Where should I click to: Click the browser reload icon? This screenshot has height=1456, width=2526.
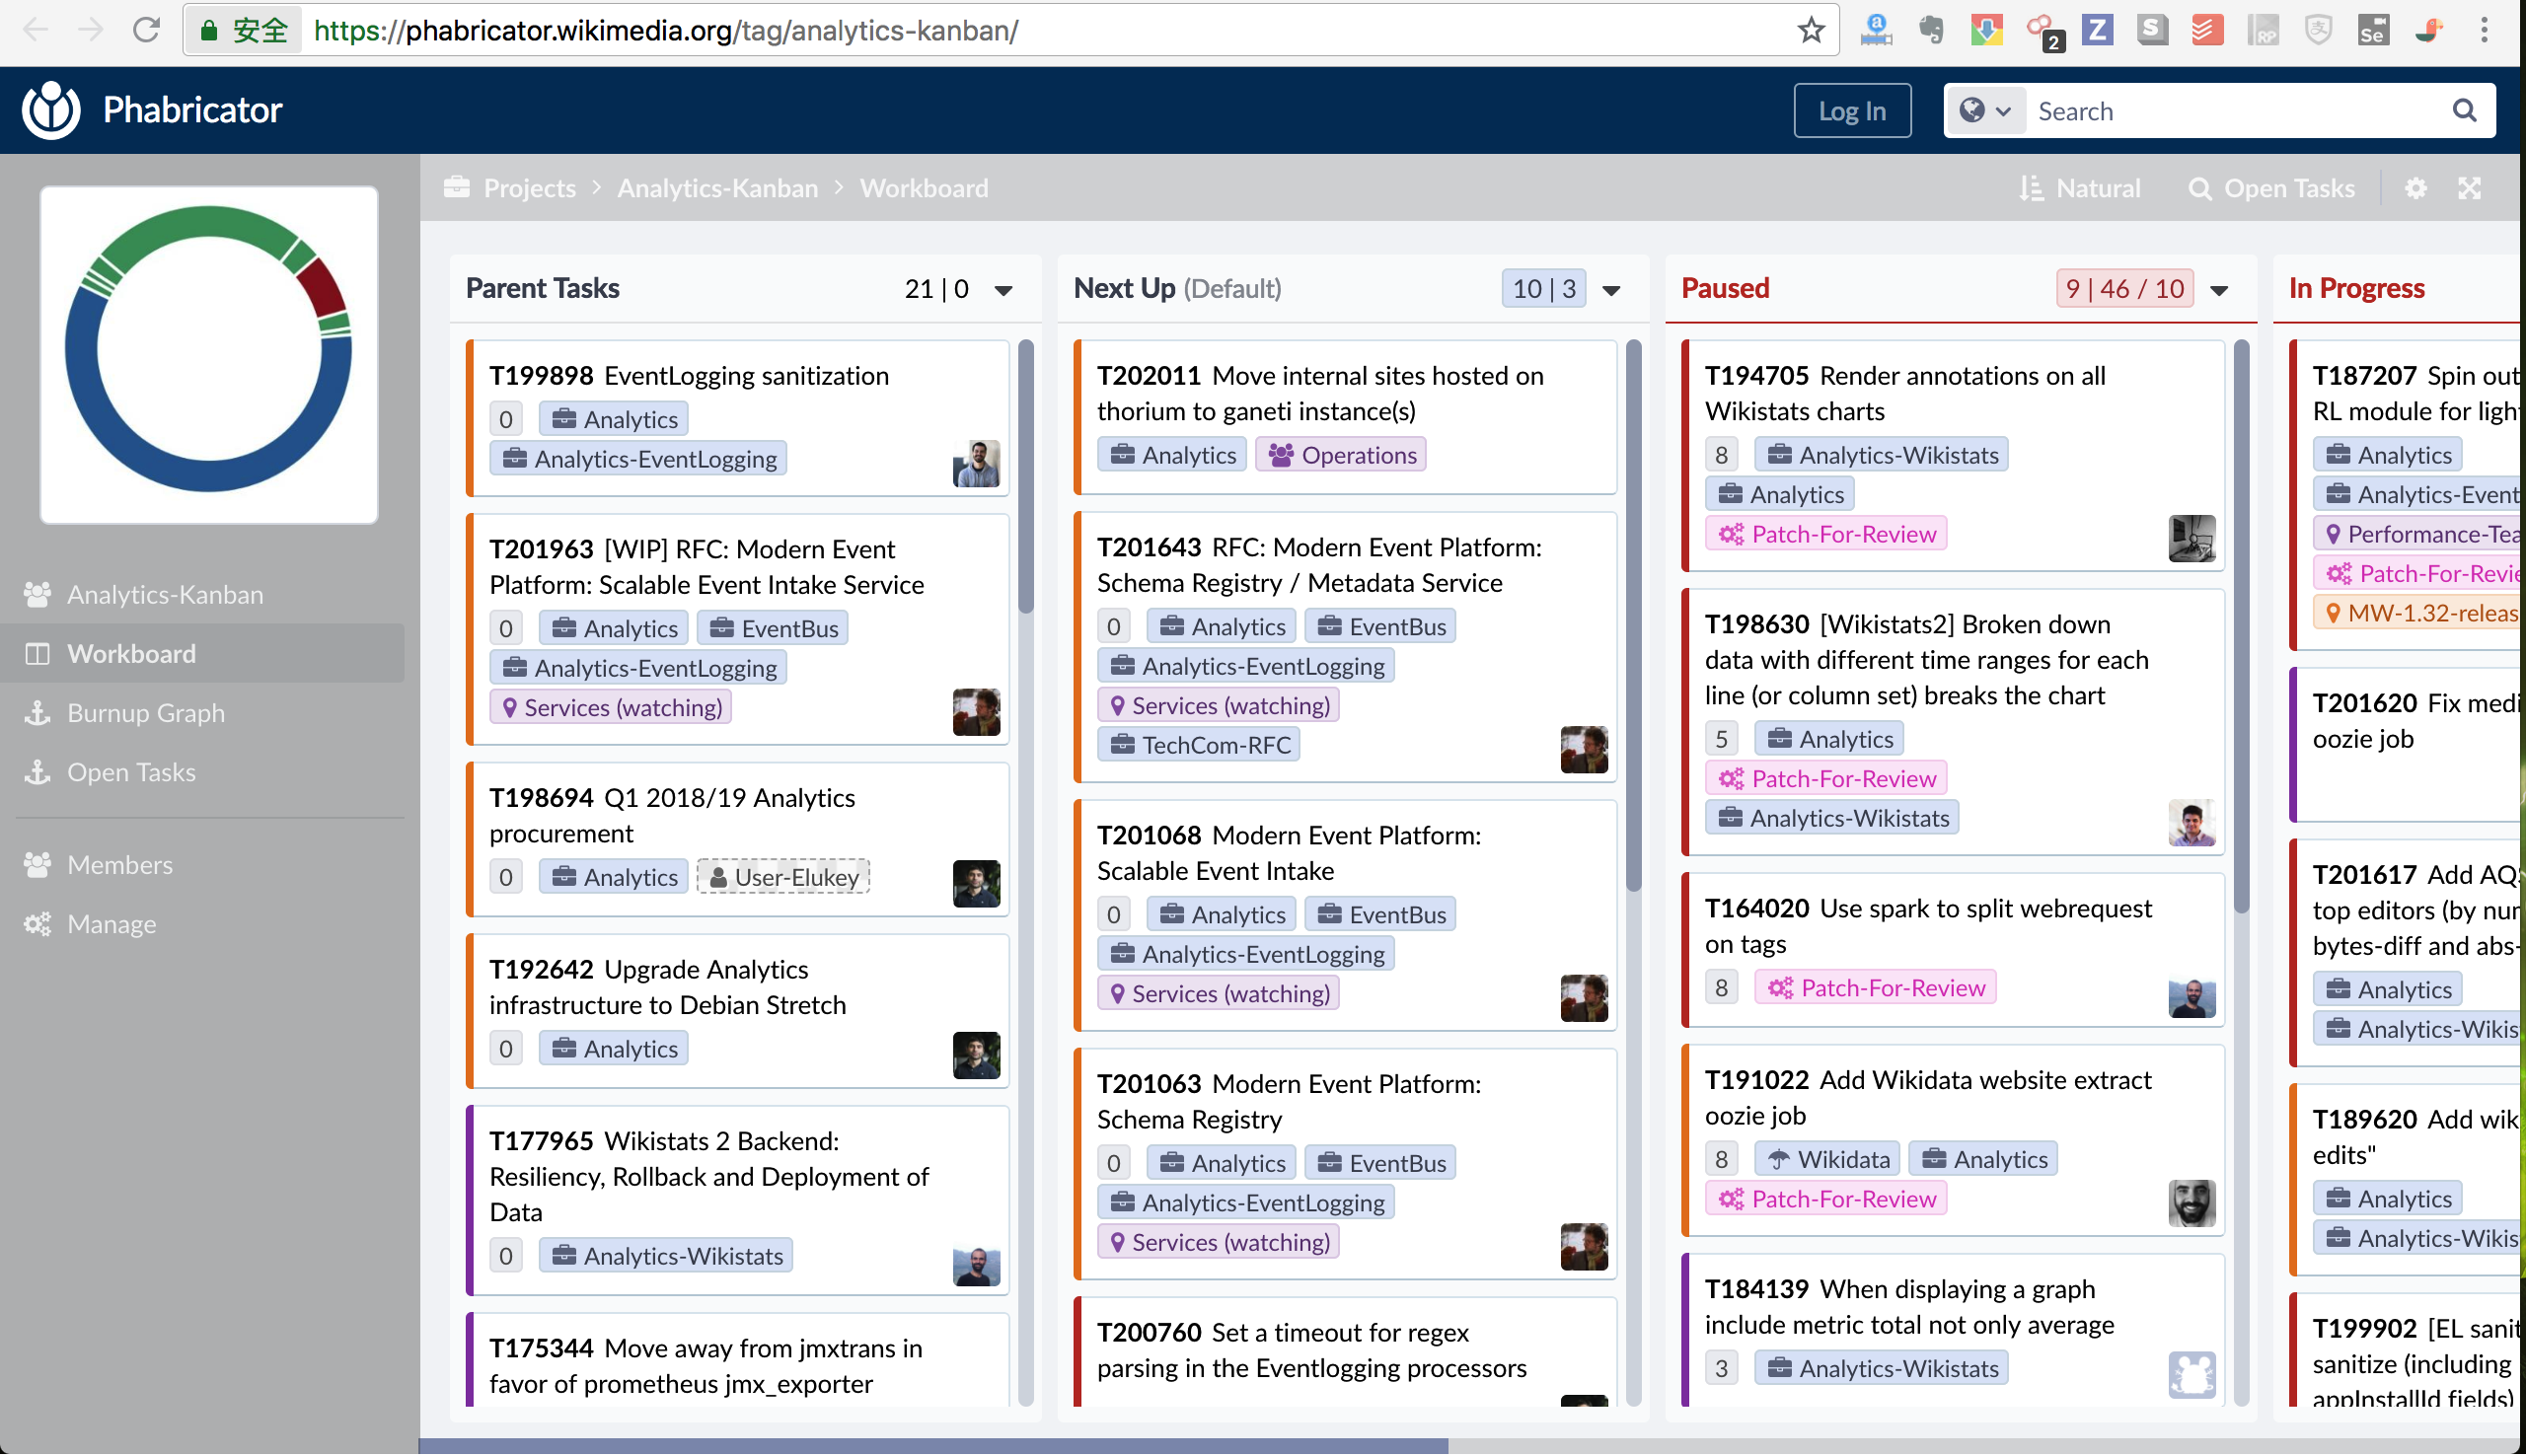[x=147, y=30]
